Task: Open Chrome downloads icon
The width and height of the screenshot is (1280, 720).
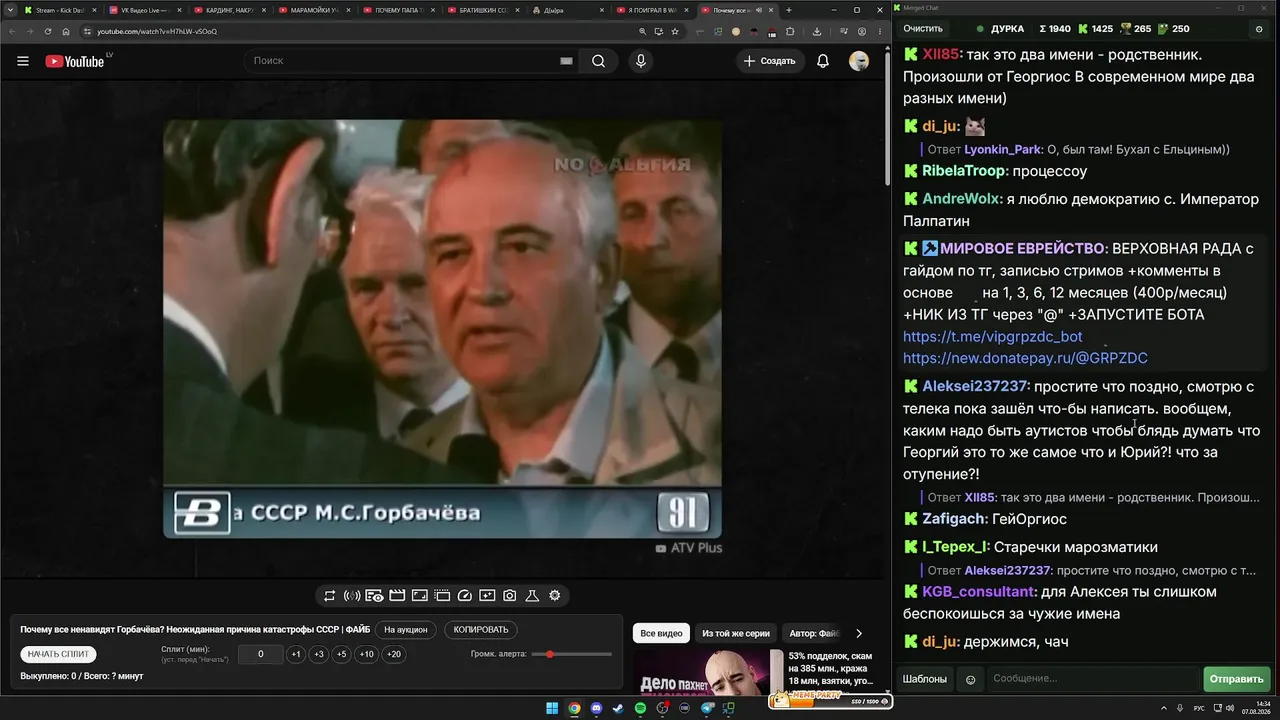Action: [817, 31]
